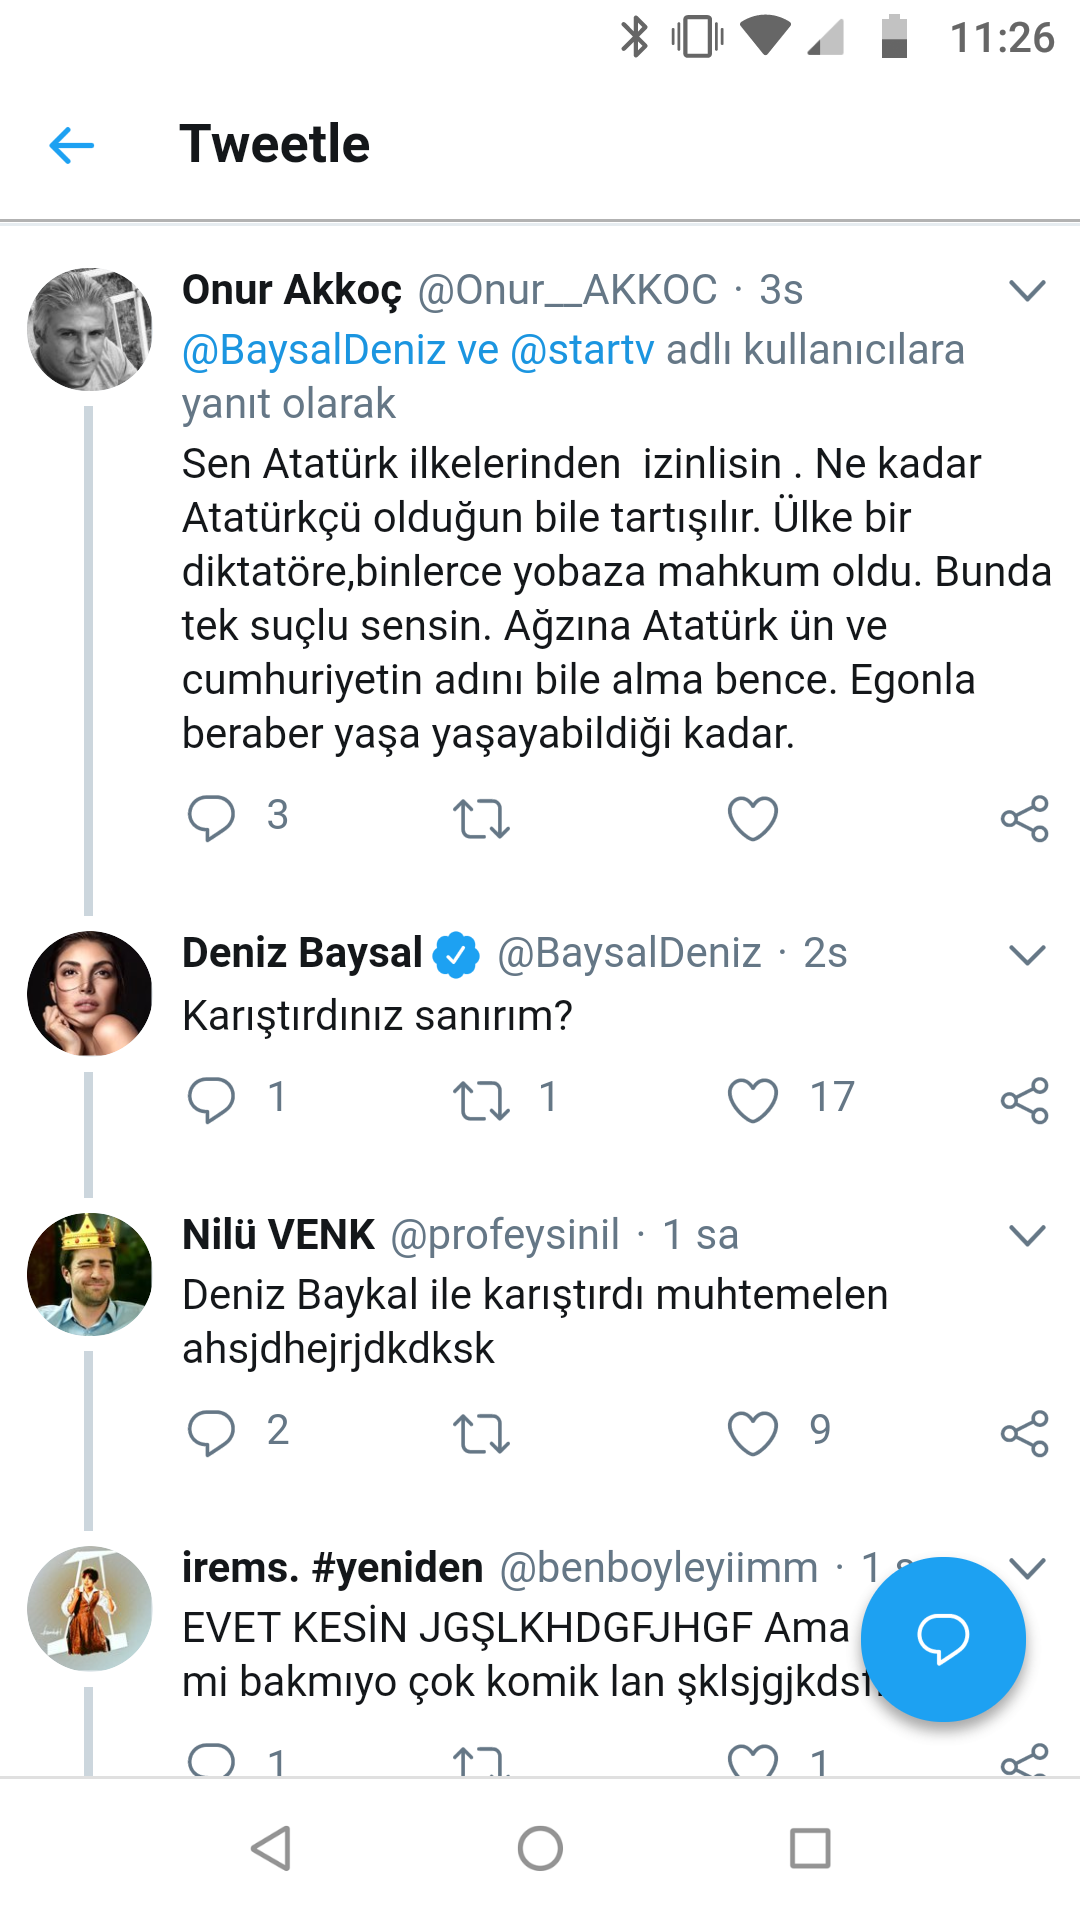1080x1920 pixels.
Task: Like Deniz Baysal's tweet with 17 likes
Action: coord(753,1101)
